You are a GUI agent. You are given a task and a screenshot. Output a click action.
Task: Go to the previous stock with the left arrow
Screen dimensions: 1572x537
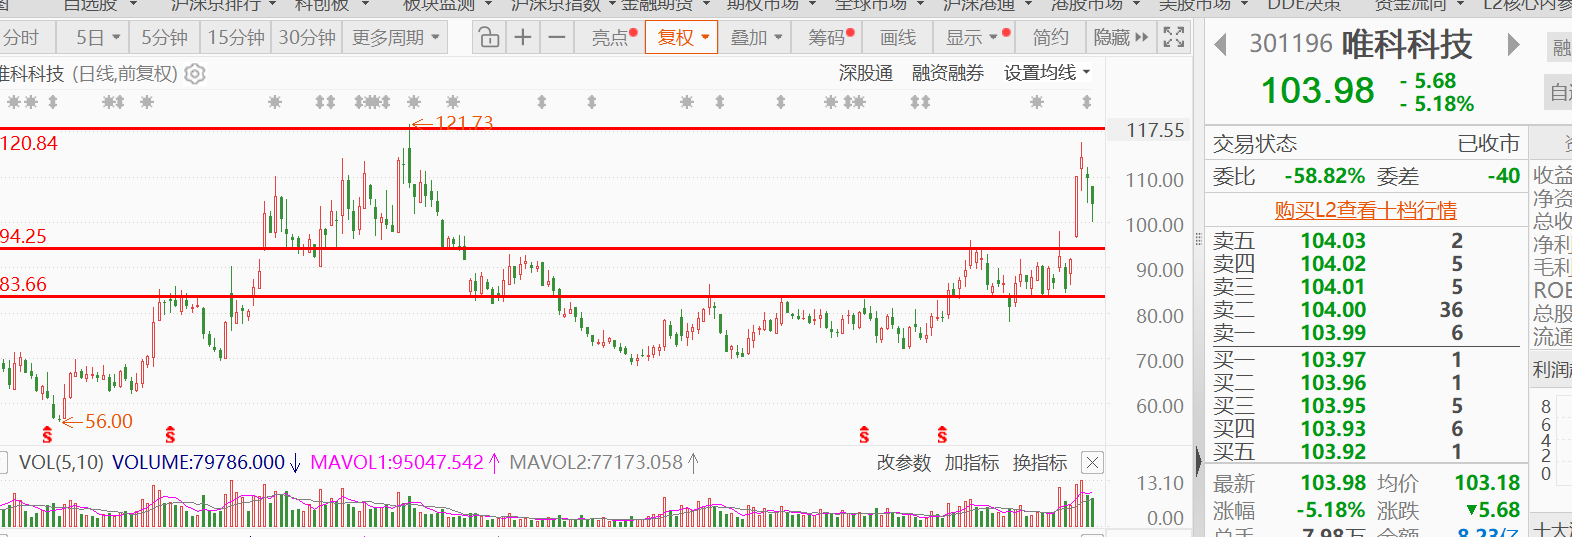point(1220,45)
